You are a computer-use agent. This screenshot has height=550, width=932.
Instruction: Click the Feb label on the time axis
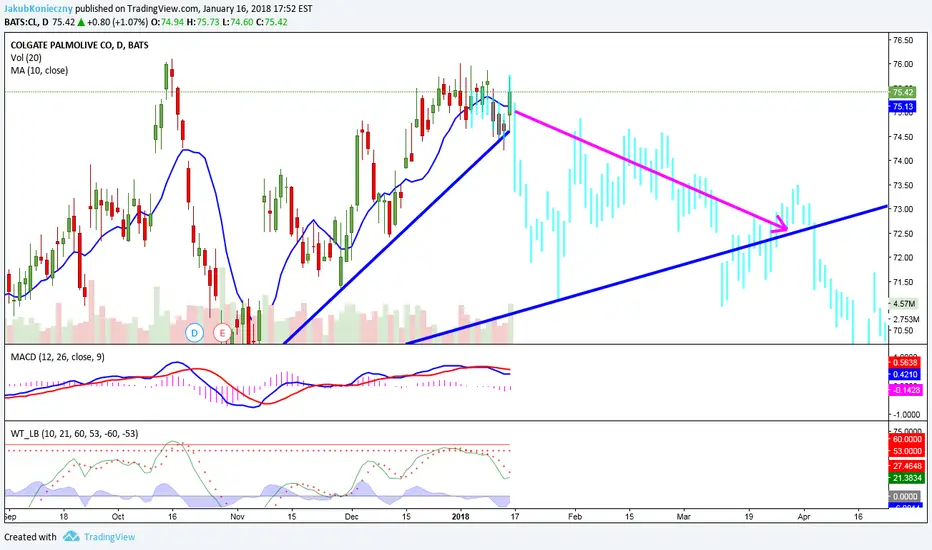(575, 517)
